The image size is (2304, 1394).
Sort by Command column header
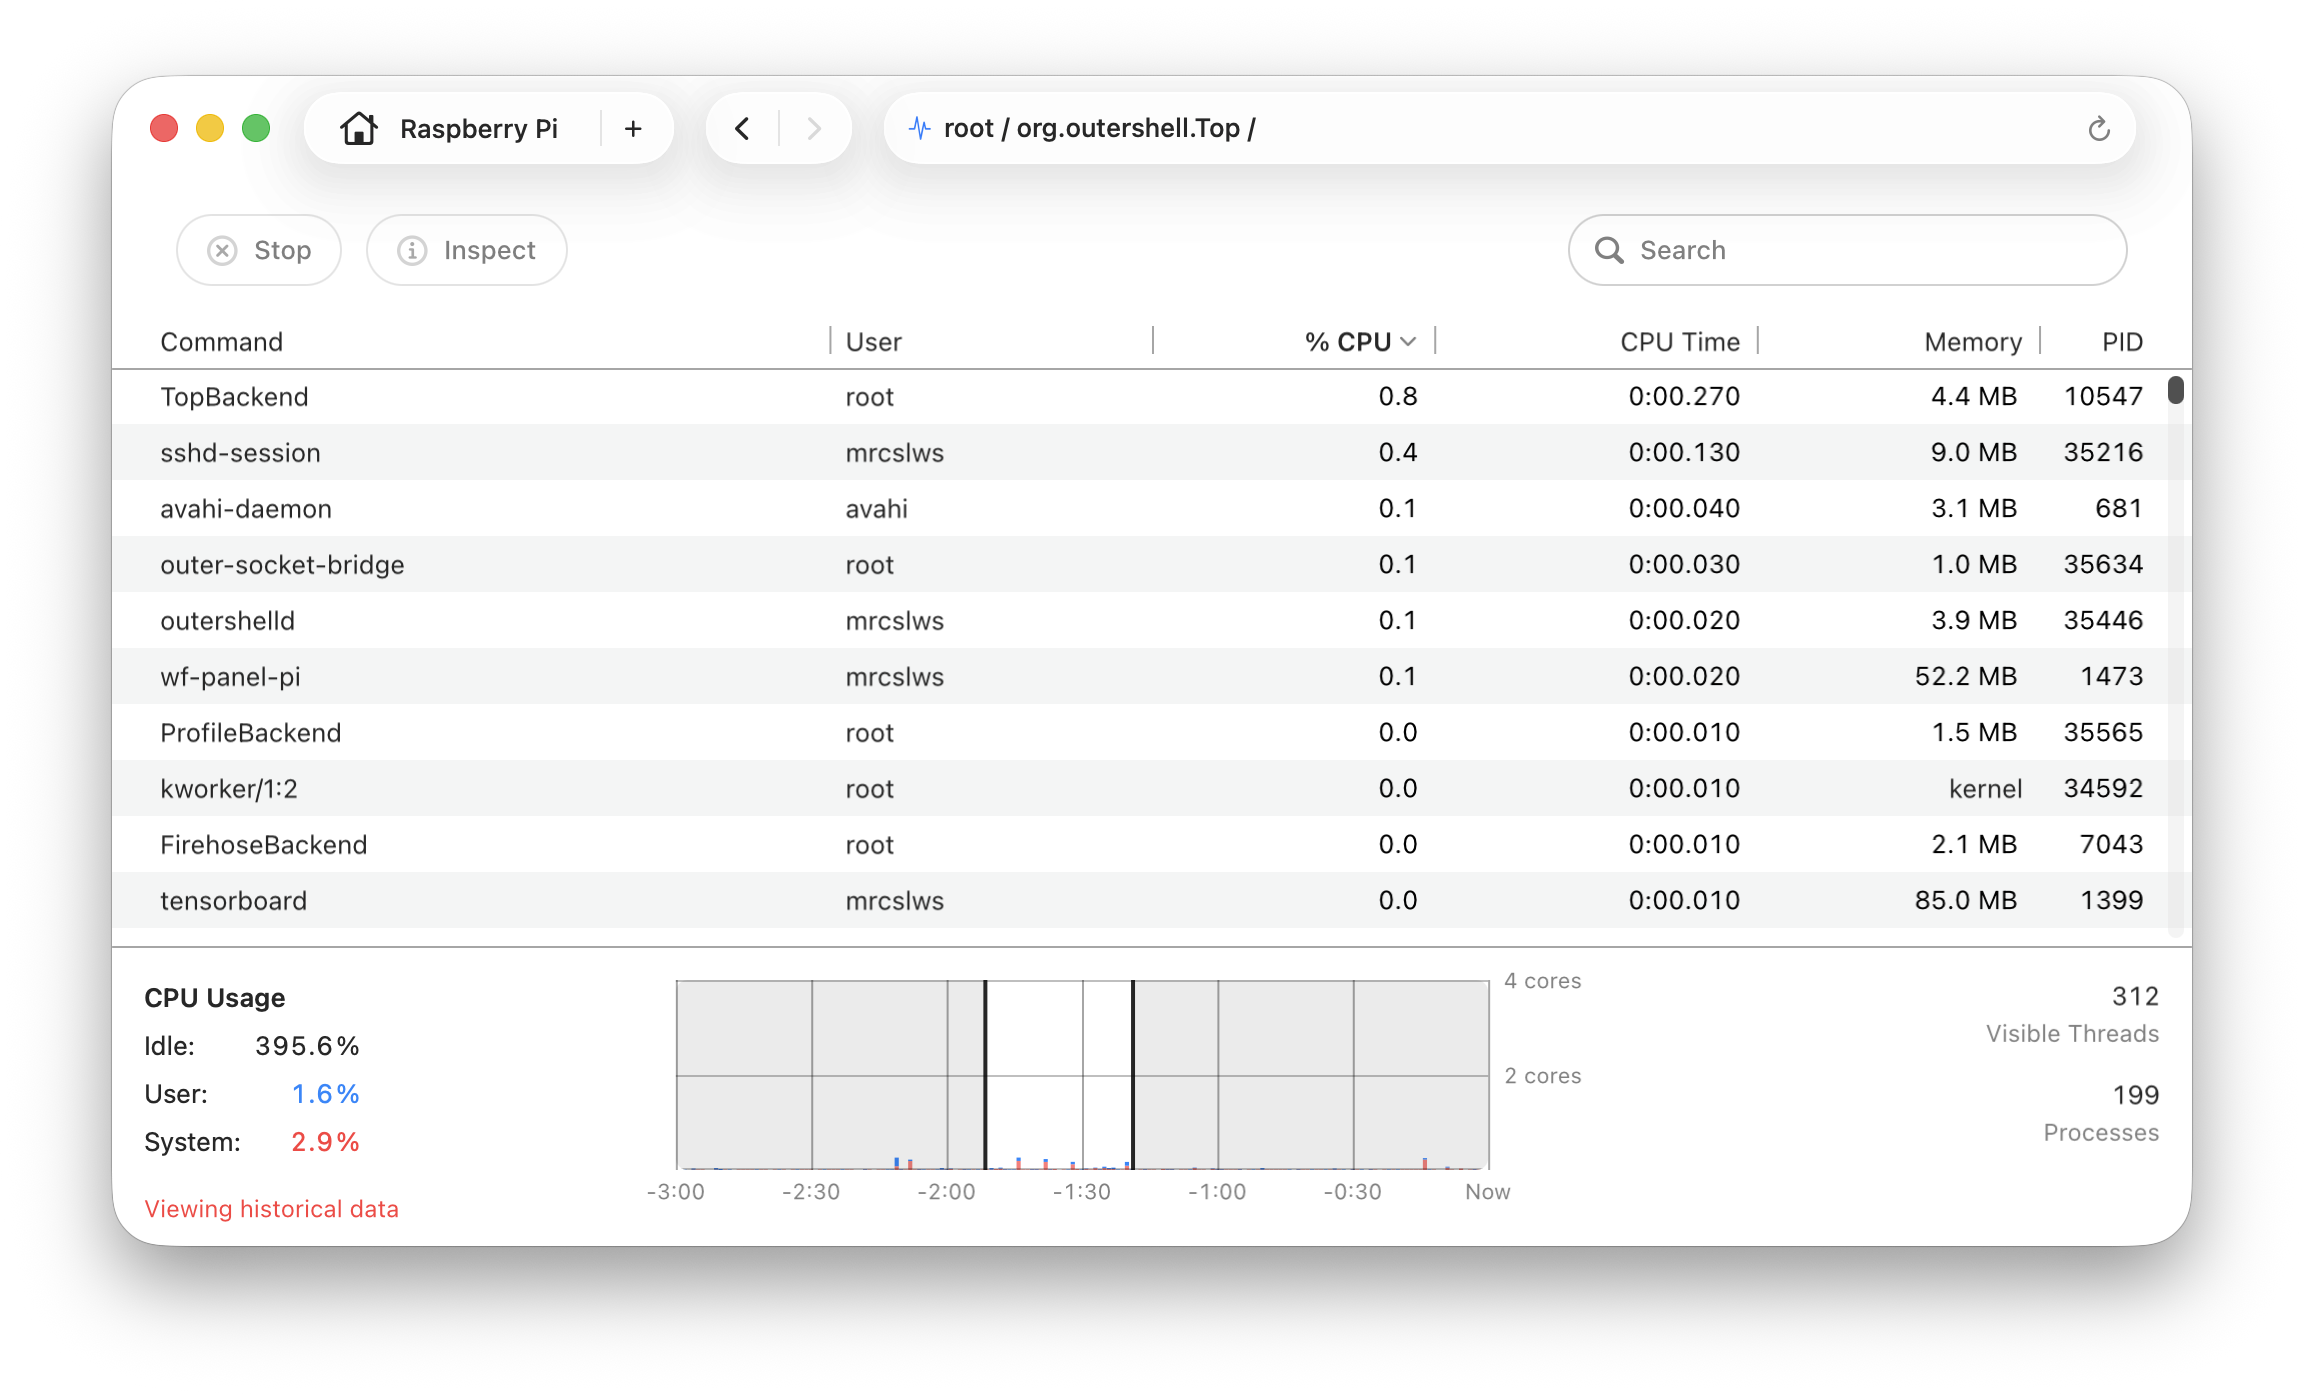click(222, 342)
